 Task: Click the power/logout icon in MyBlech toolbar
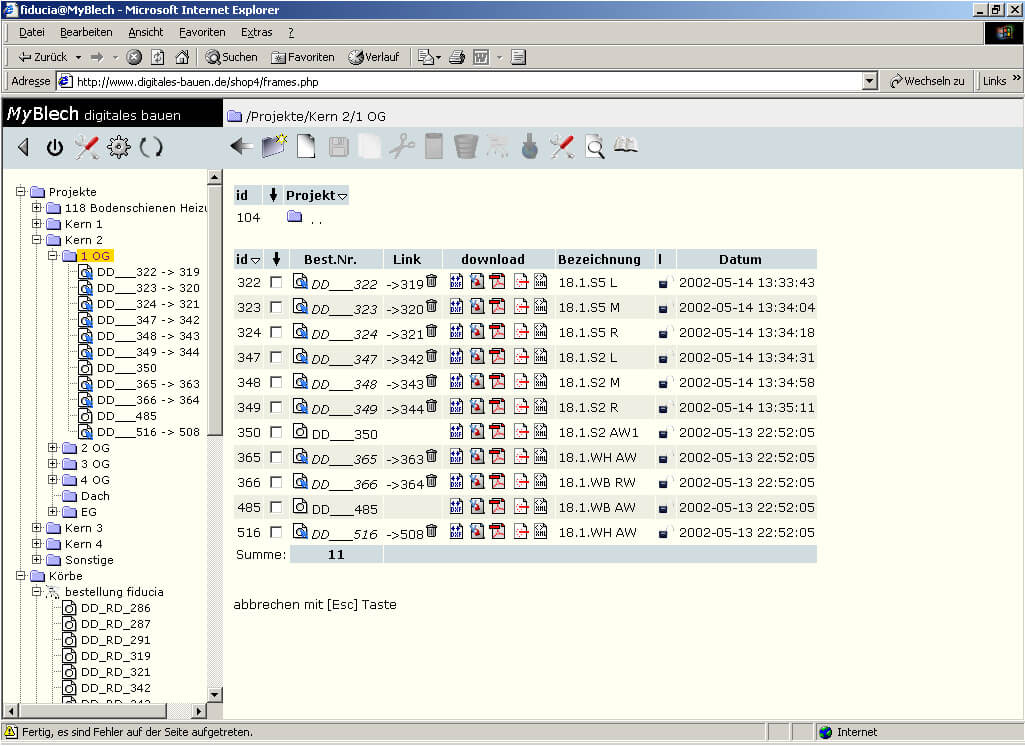point(55,148)
